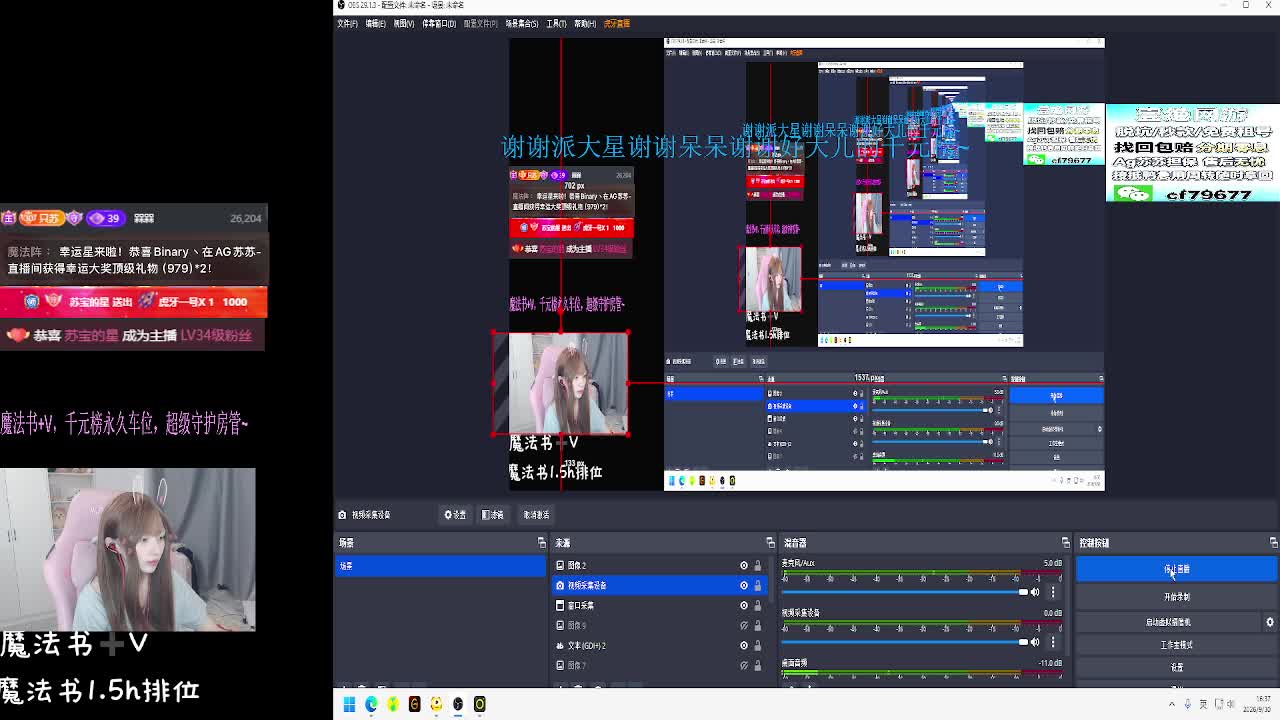
Task: Show the hidden 图像 7 source
Action: tap(744, 665)
